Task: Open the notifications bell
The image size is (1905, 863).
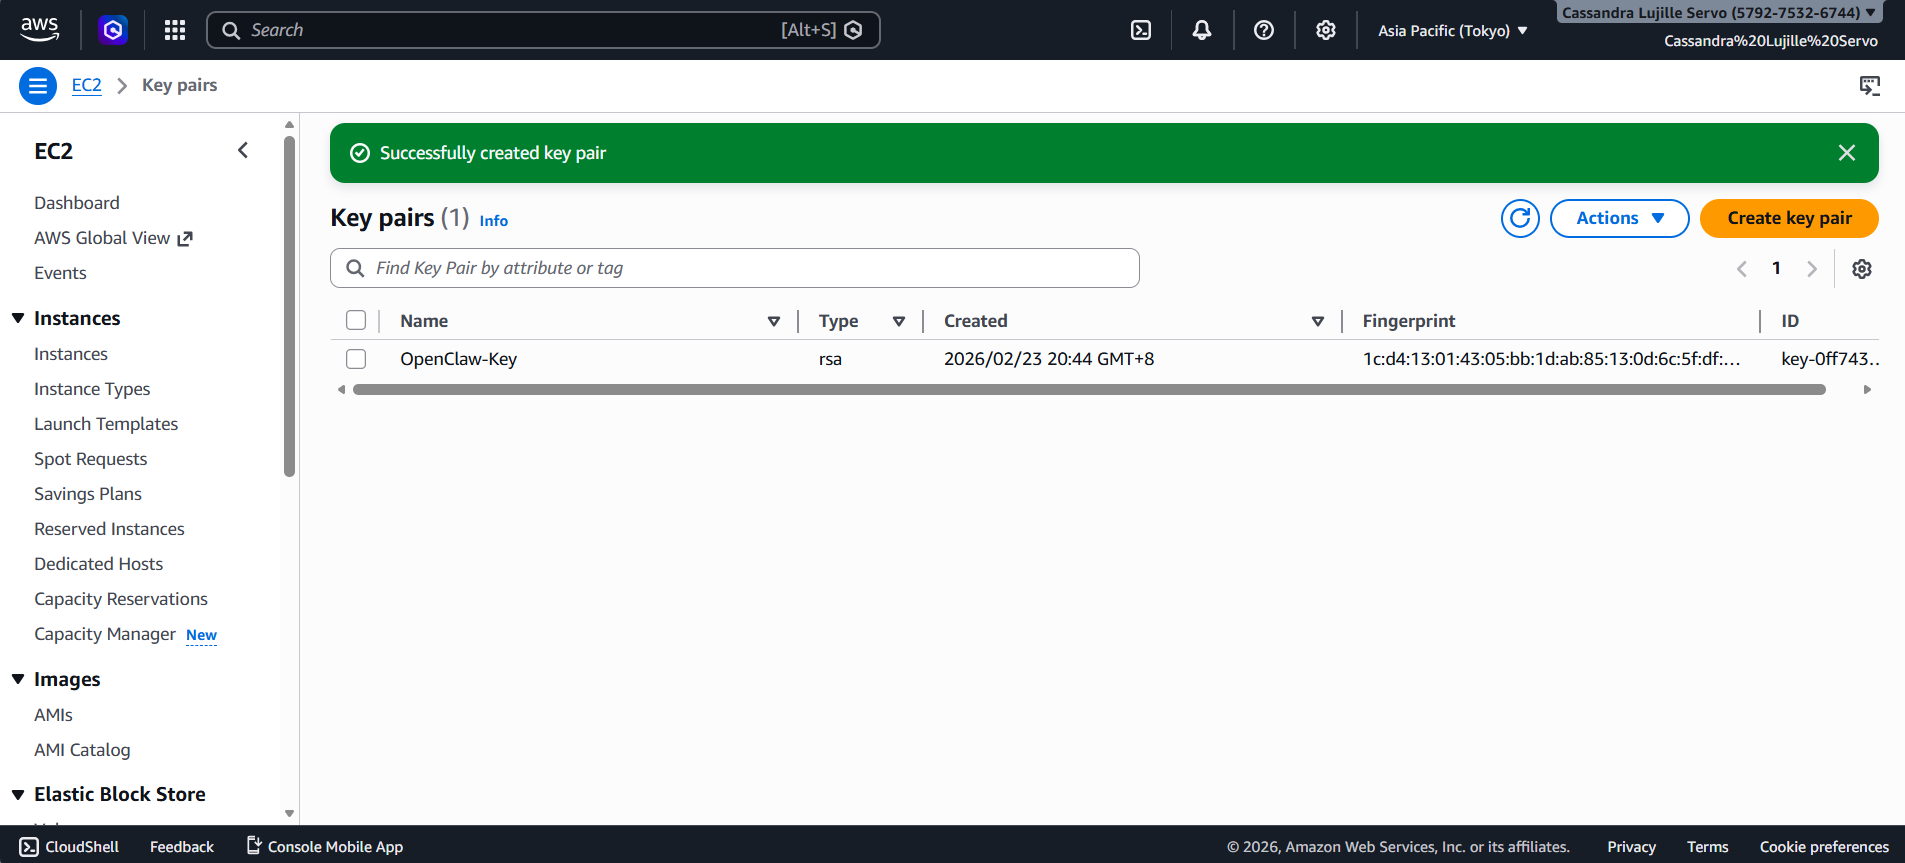Action: tap(1202, 30)
